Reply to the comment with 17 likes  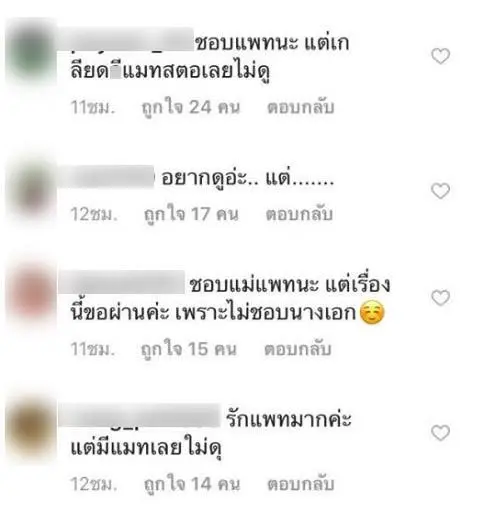(x=299, y=214)
